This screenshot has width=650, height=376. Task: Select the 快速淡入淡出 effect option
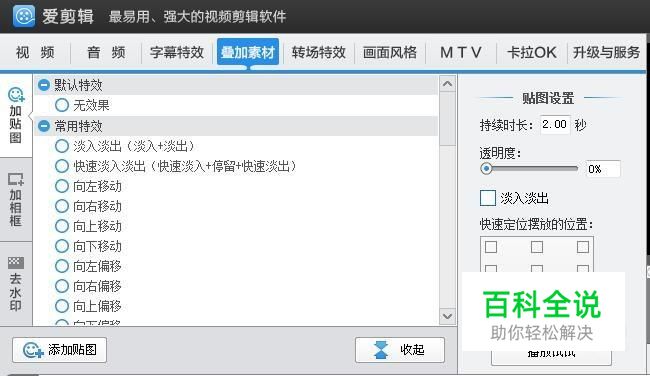[62, 166]
